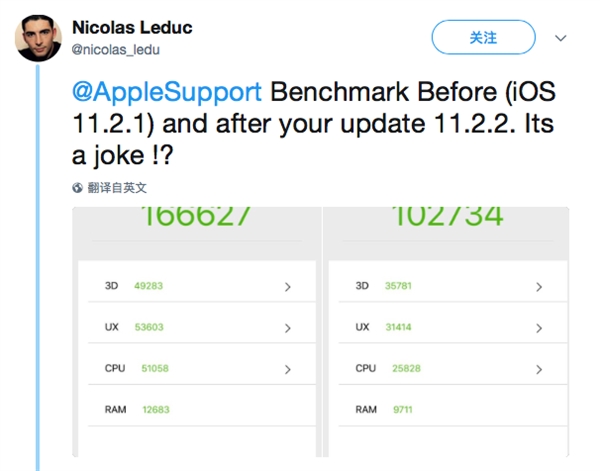Open the @AppleSupport mention link
Viewport: 600px width, 471px height.
[167, 92]
